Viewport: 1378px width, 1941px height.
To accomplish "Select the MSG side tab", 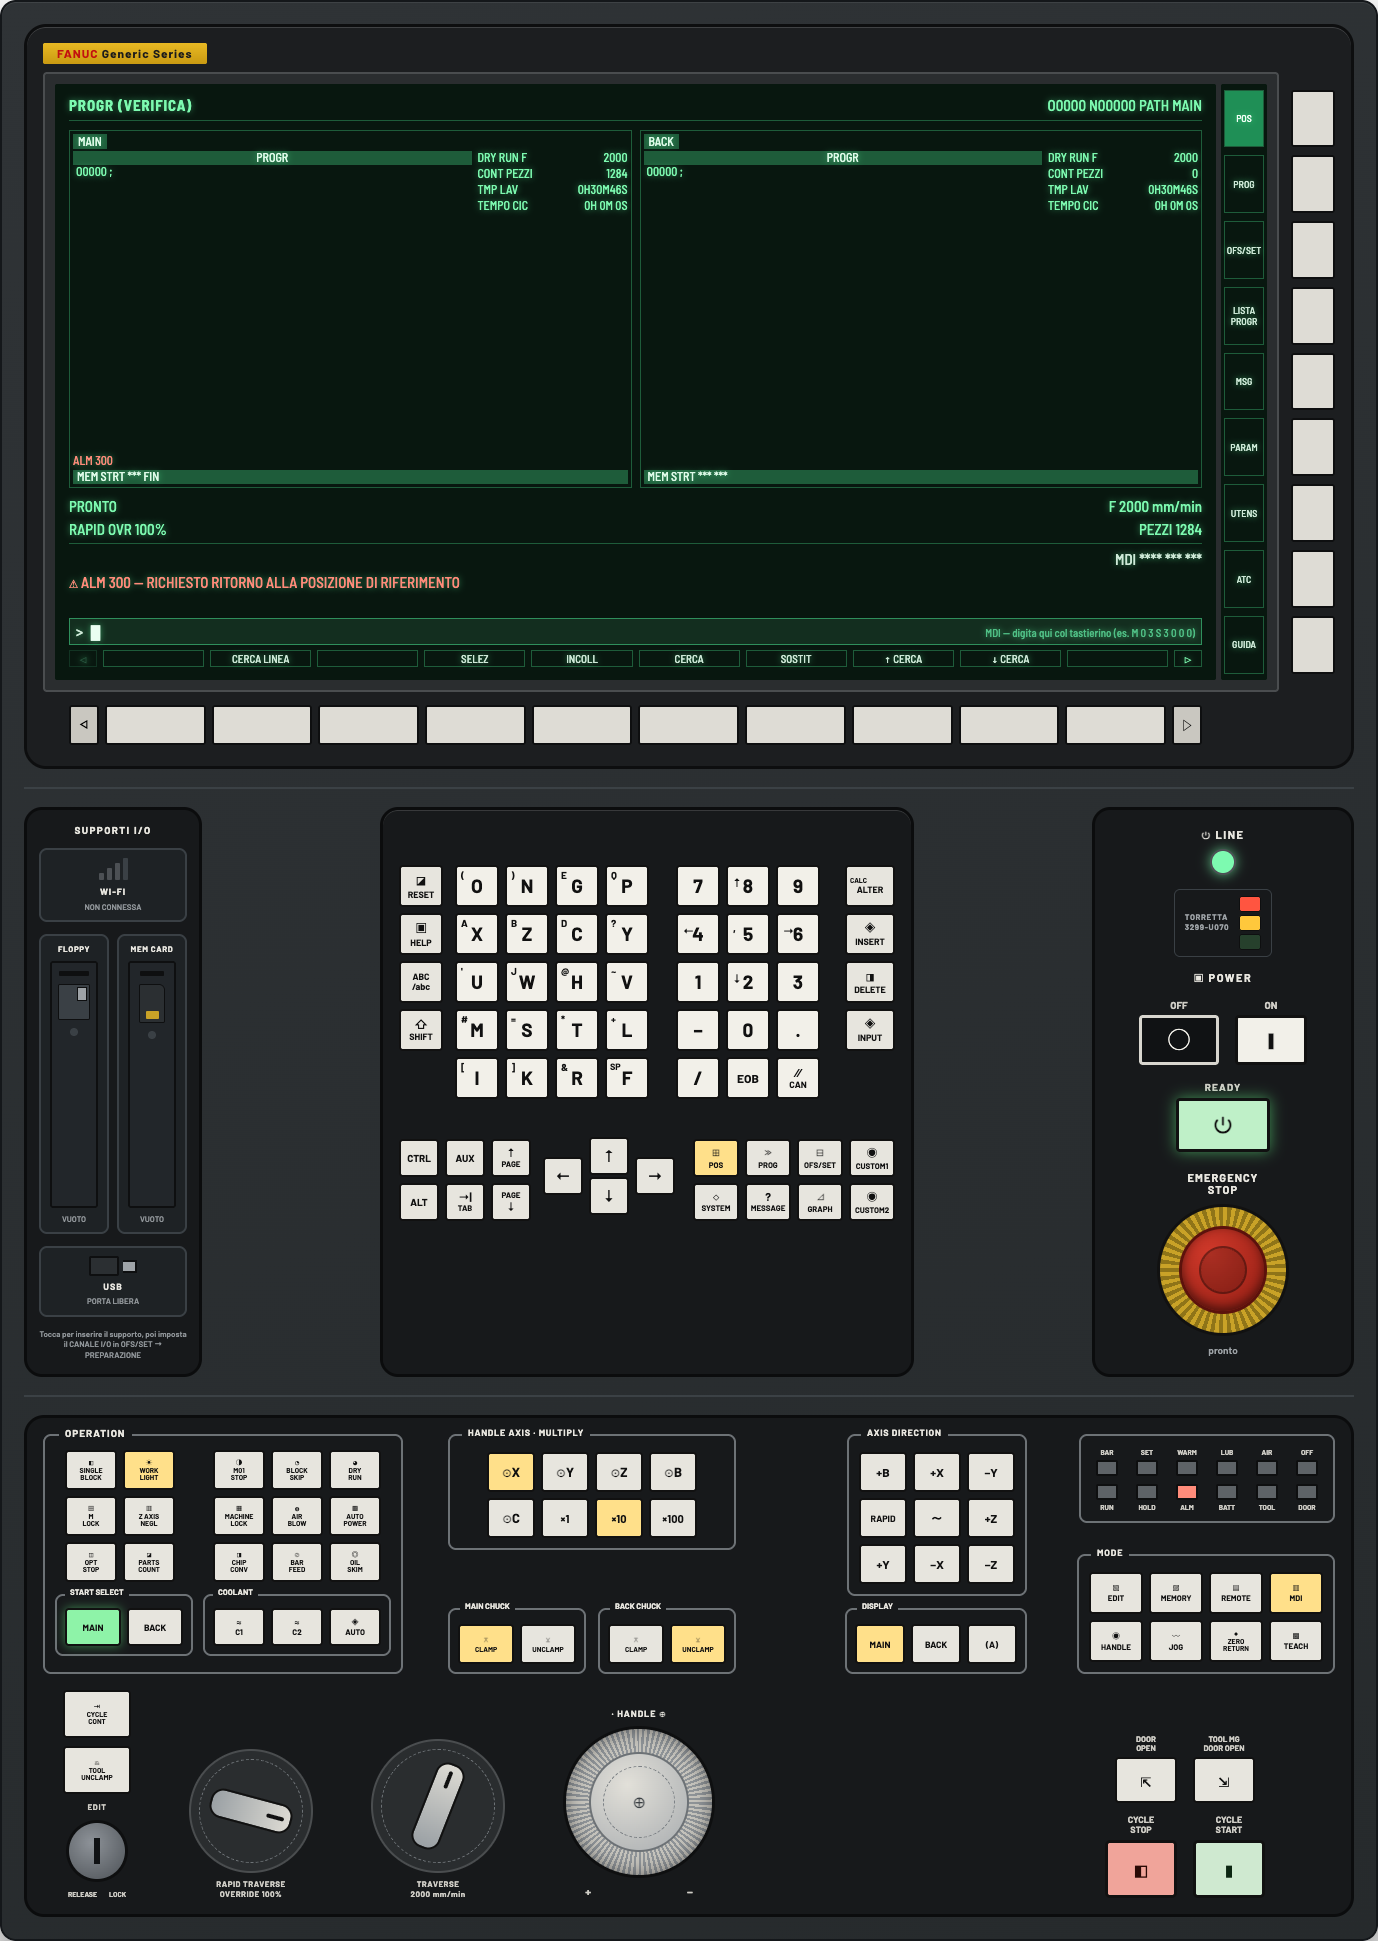I will (x=1244, y=382).
